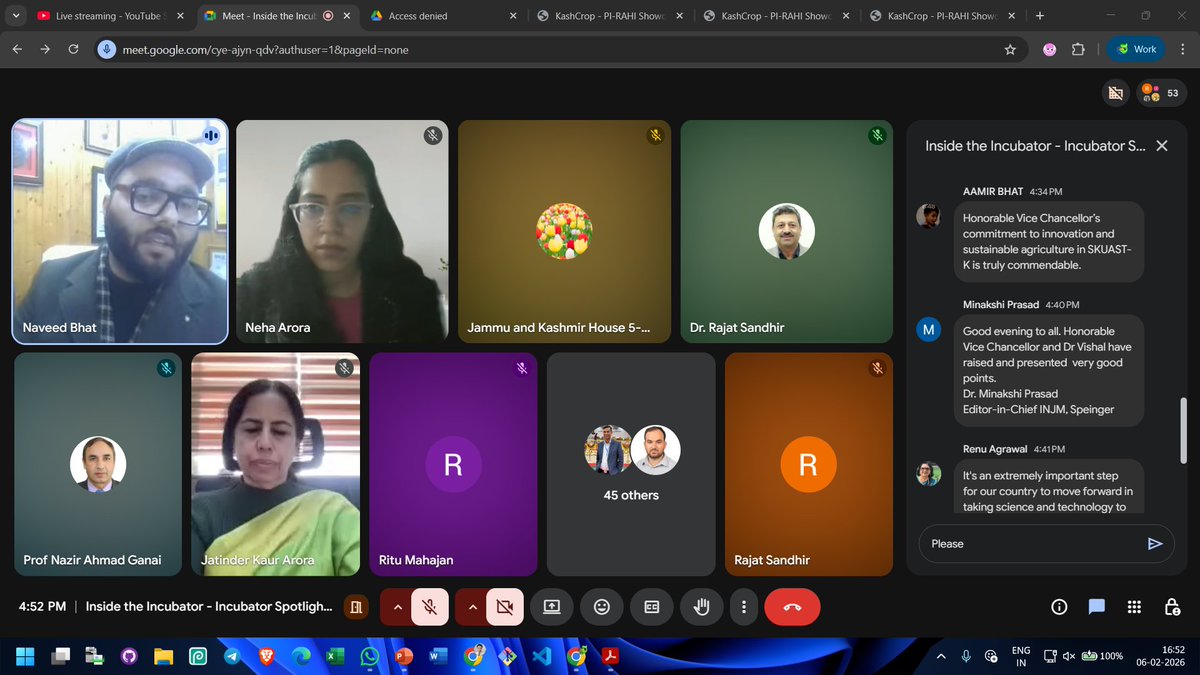This screenshot has height=675, width=1200.
Task: Open the three-dot more options menu
Action: point(743,607)
